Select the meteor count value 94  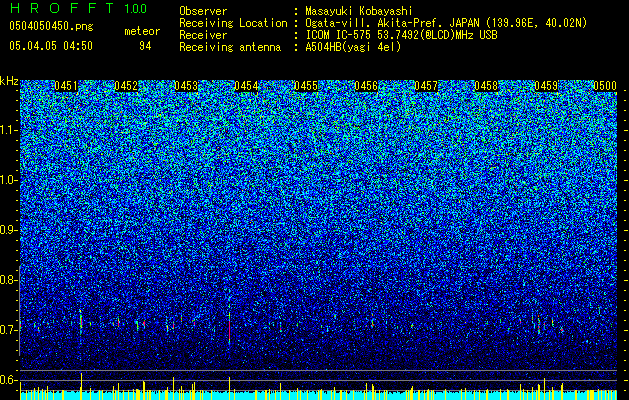(145, 46)
